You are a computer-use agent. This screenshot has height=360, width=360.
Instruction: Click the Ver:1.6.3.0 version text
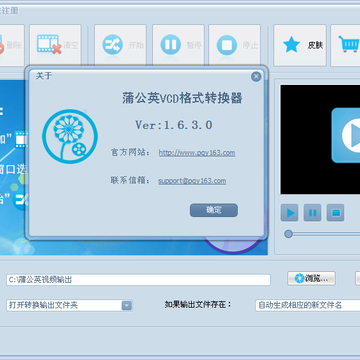click(174, 125)
